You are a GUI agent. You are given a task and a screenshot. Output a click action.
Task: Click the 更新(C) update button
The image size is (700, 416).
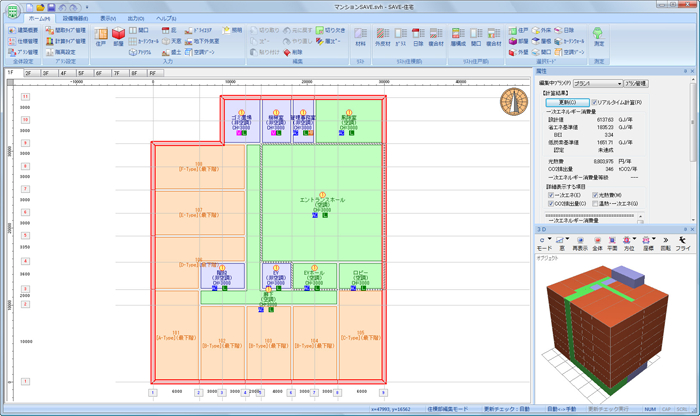[567, 103]
